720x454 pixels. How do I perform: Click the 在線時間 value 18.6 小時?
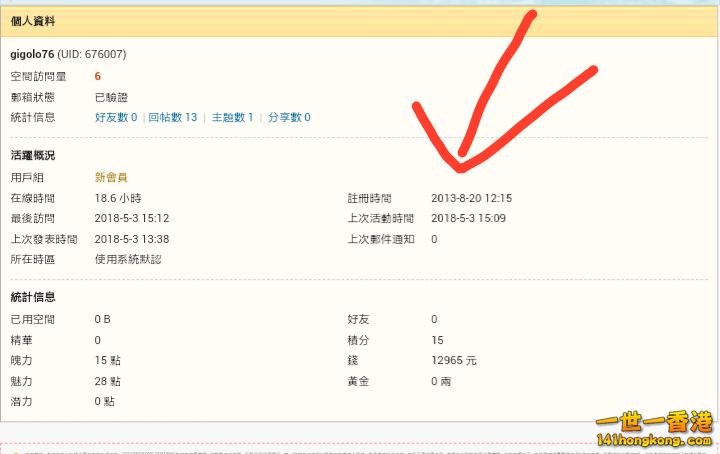pos(118,198)
